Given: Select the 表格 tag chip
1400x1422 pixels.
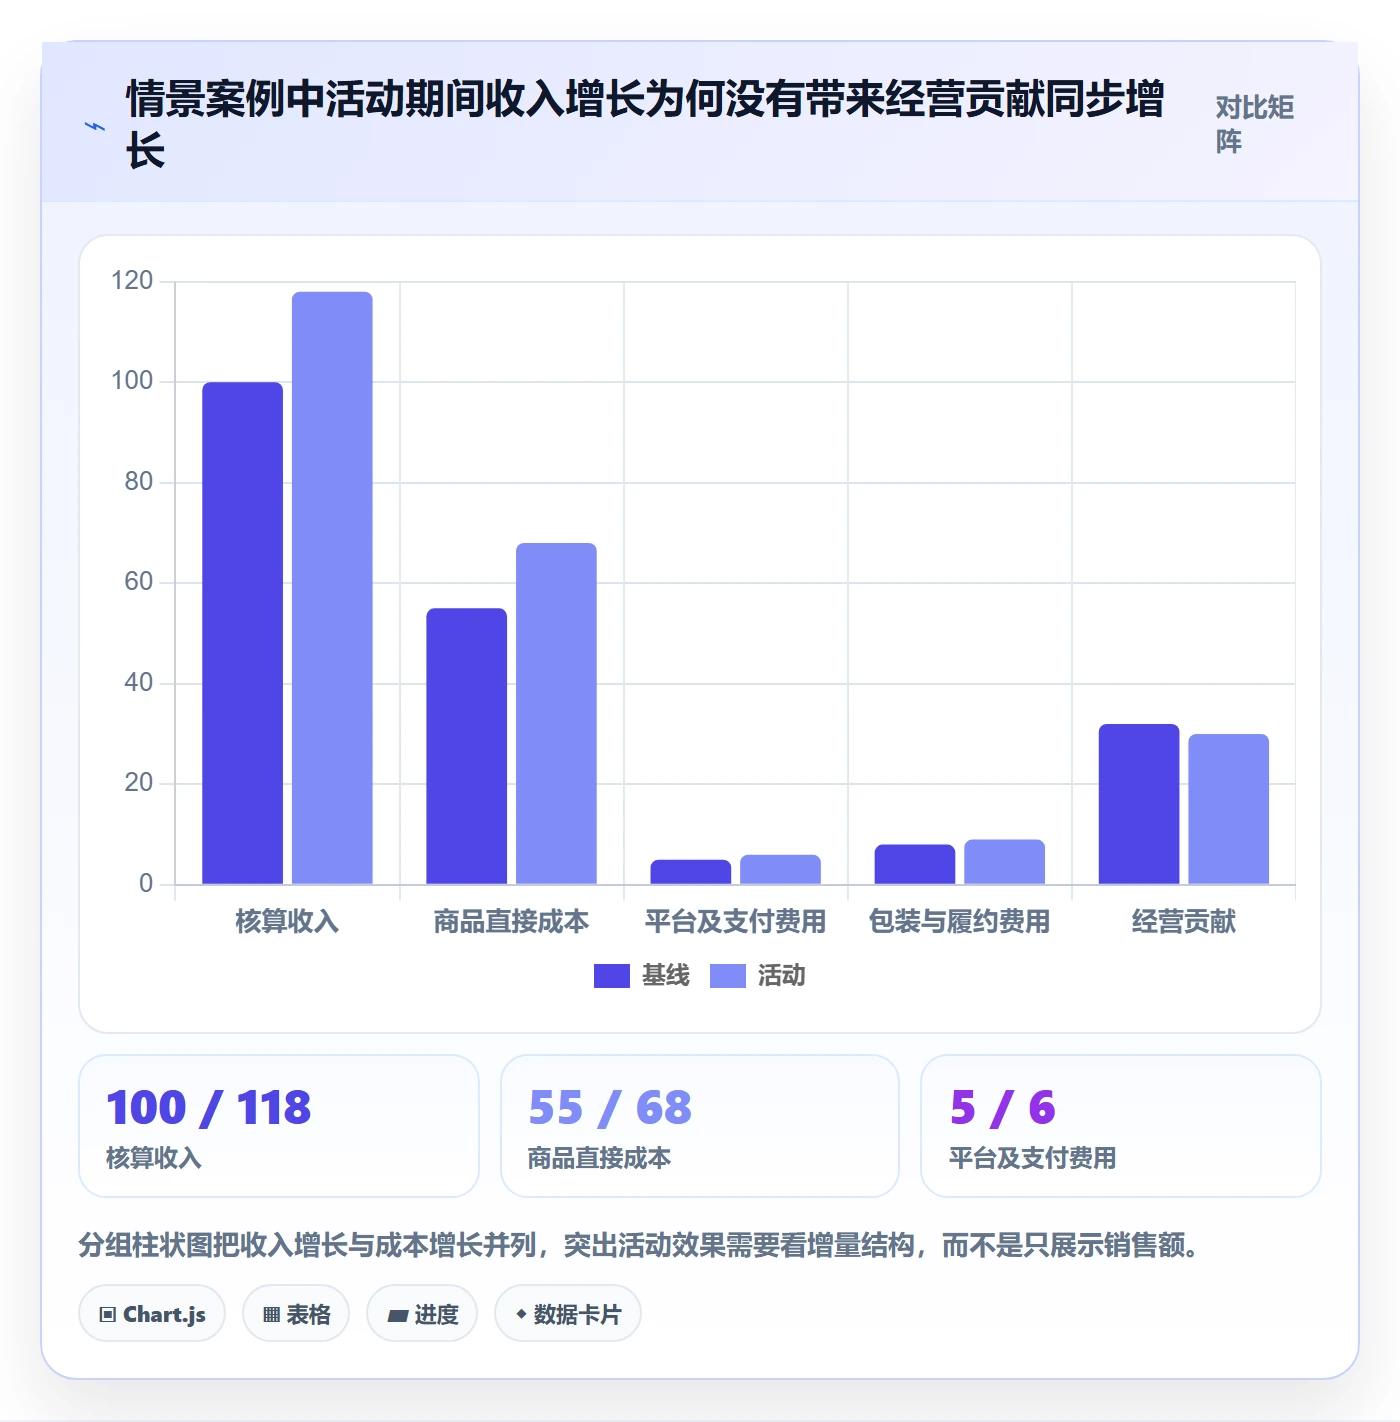Looking at the screenshot, I should pyautogui.click(x=296, y=1314).
